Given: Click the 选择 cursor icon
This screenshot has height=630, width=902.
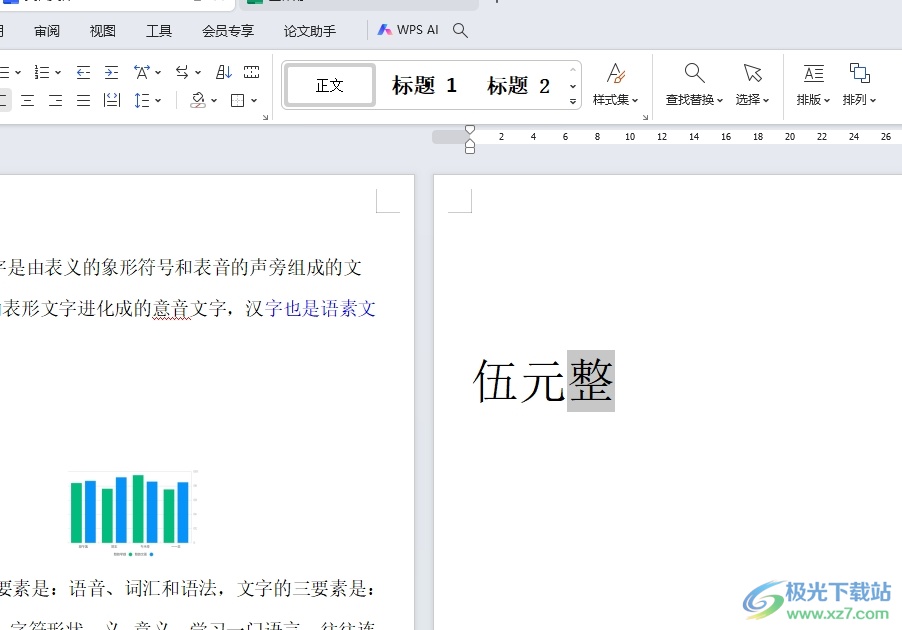Looking at the screenshot, I should (752, 73).
